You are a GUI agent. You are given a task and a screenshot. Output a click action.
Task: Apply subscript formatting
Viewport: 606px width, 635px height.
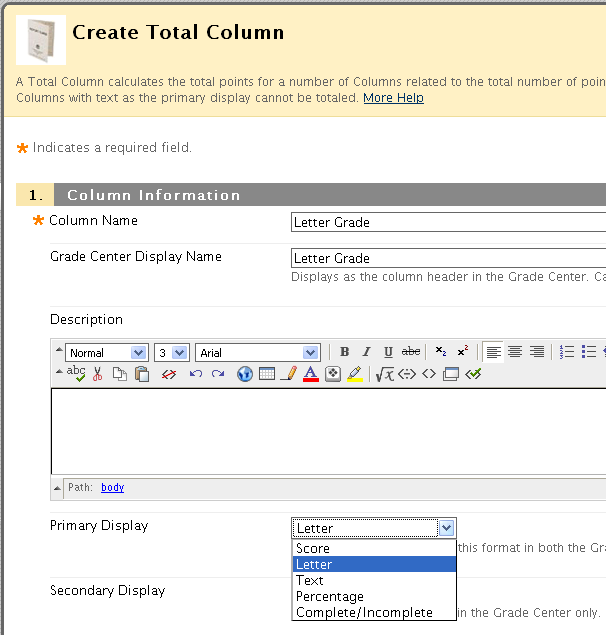tap(441, 352)
